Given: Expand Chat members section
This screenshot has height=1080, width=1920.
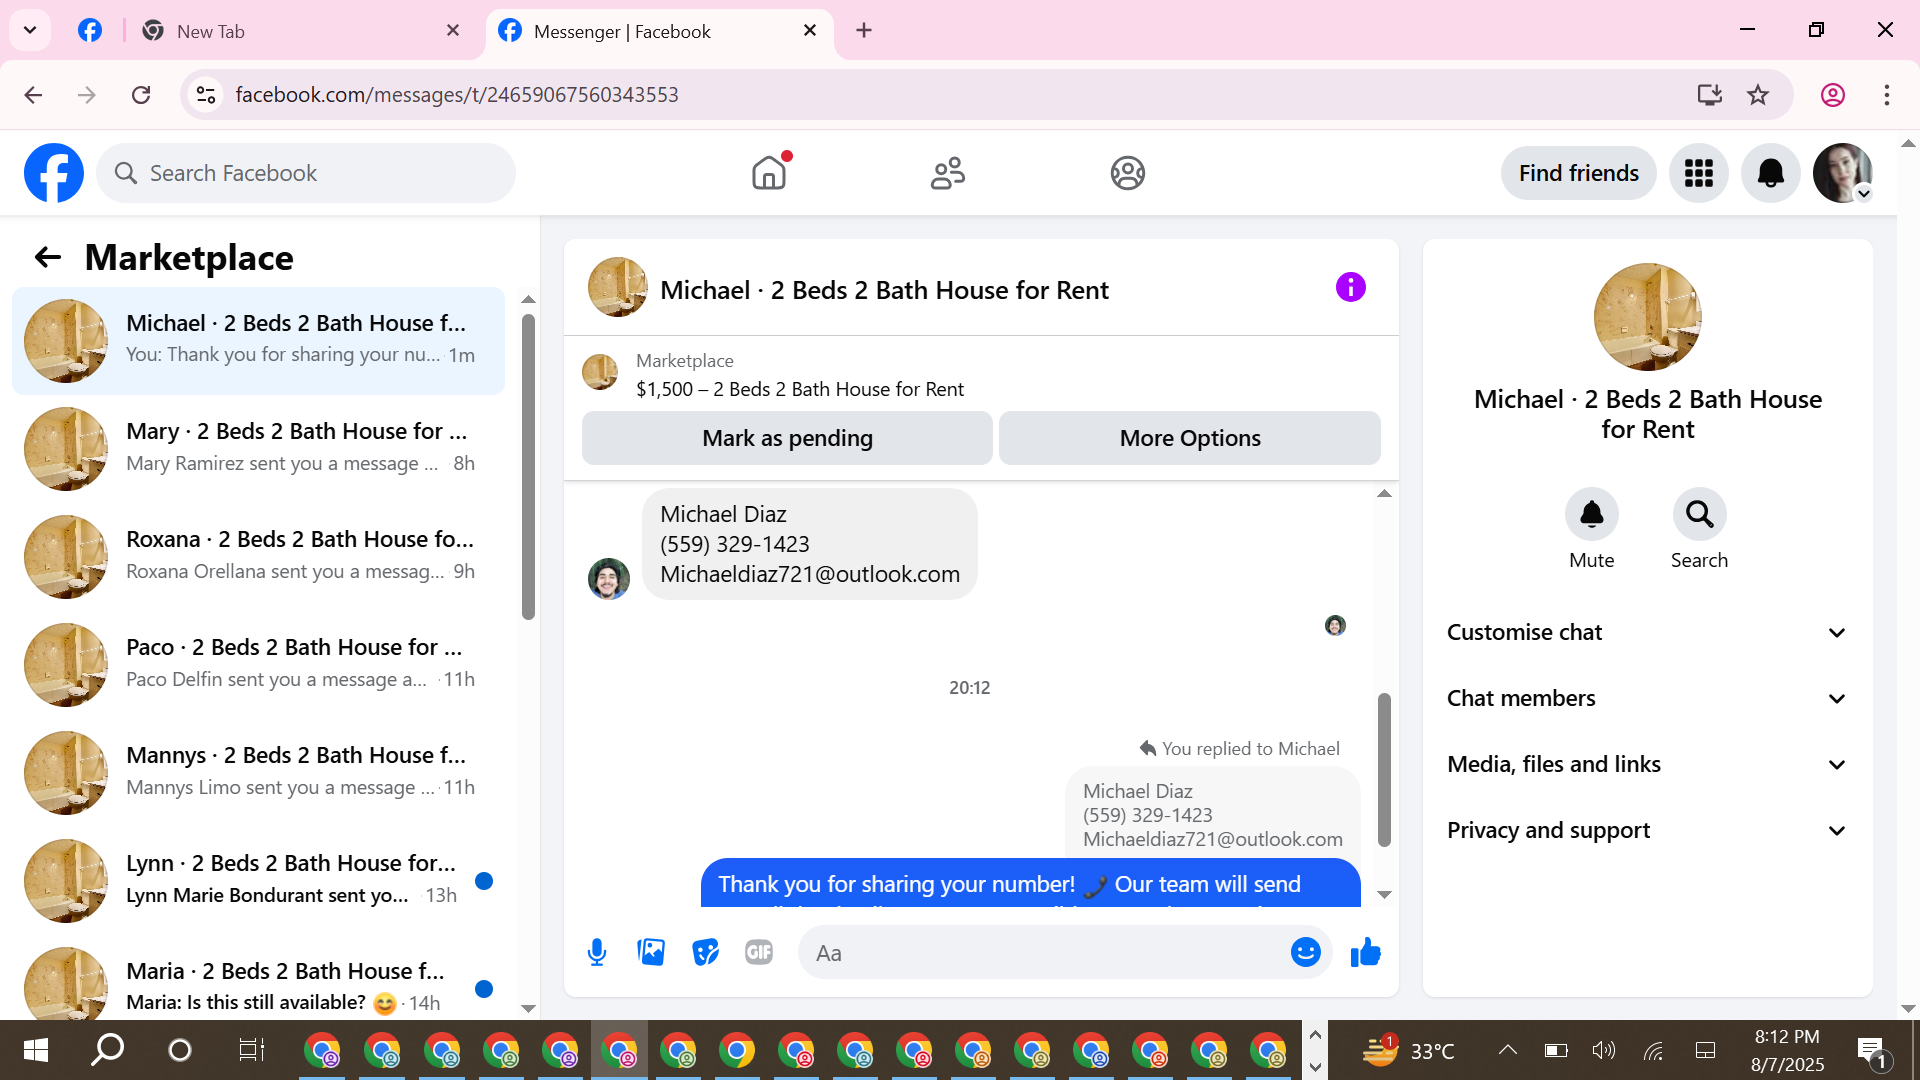Looking at the screenshot, I should (1647, 699).
